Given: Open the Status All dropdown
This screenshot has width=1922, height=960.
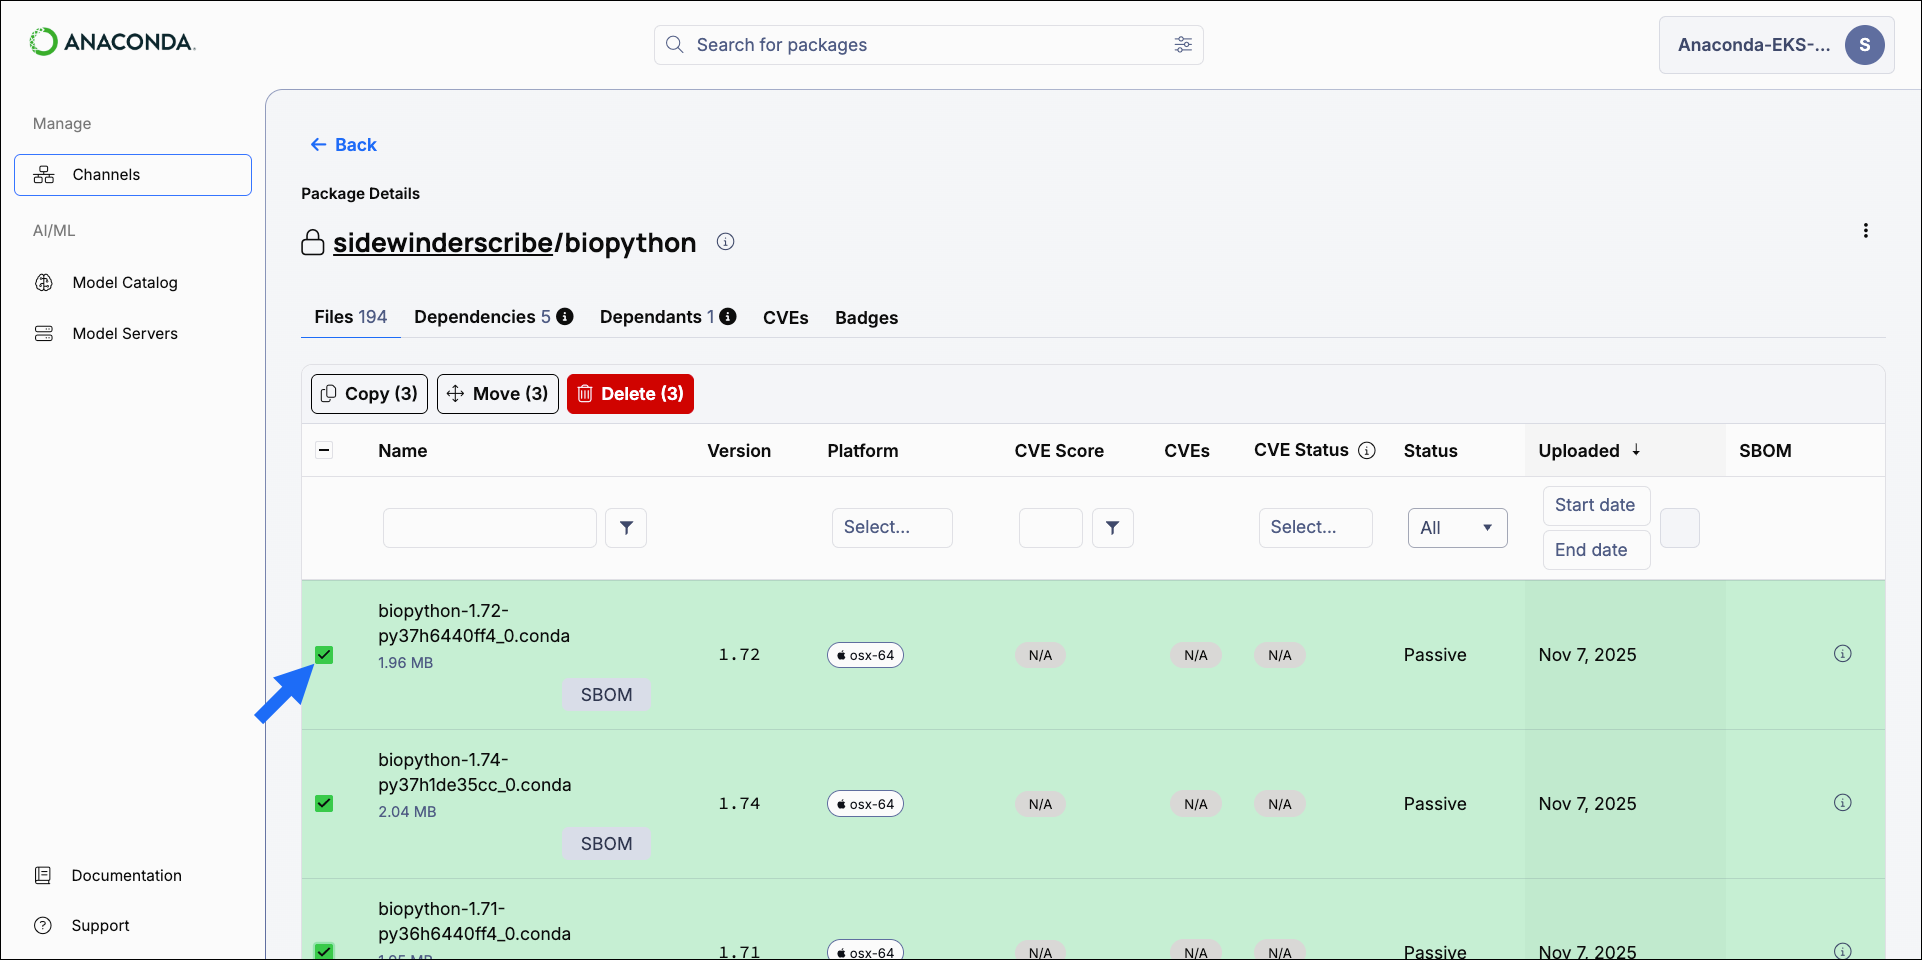Looking at the screenshot, I should tap(1457, 527).
